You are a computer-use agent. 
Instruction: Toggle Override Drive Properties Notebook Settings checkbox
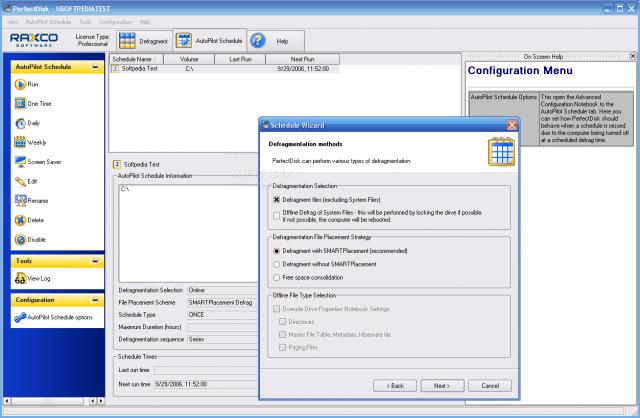(276, 309)
